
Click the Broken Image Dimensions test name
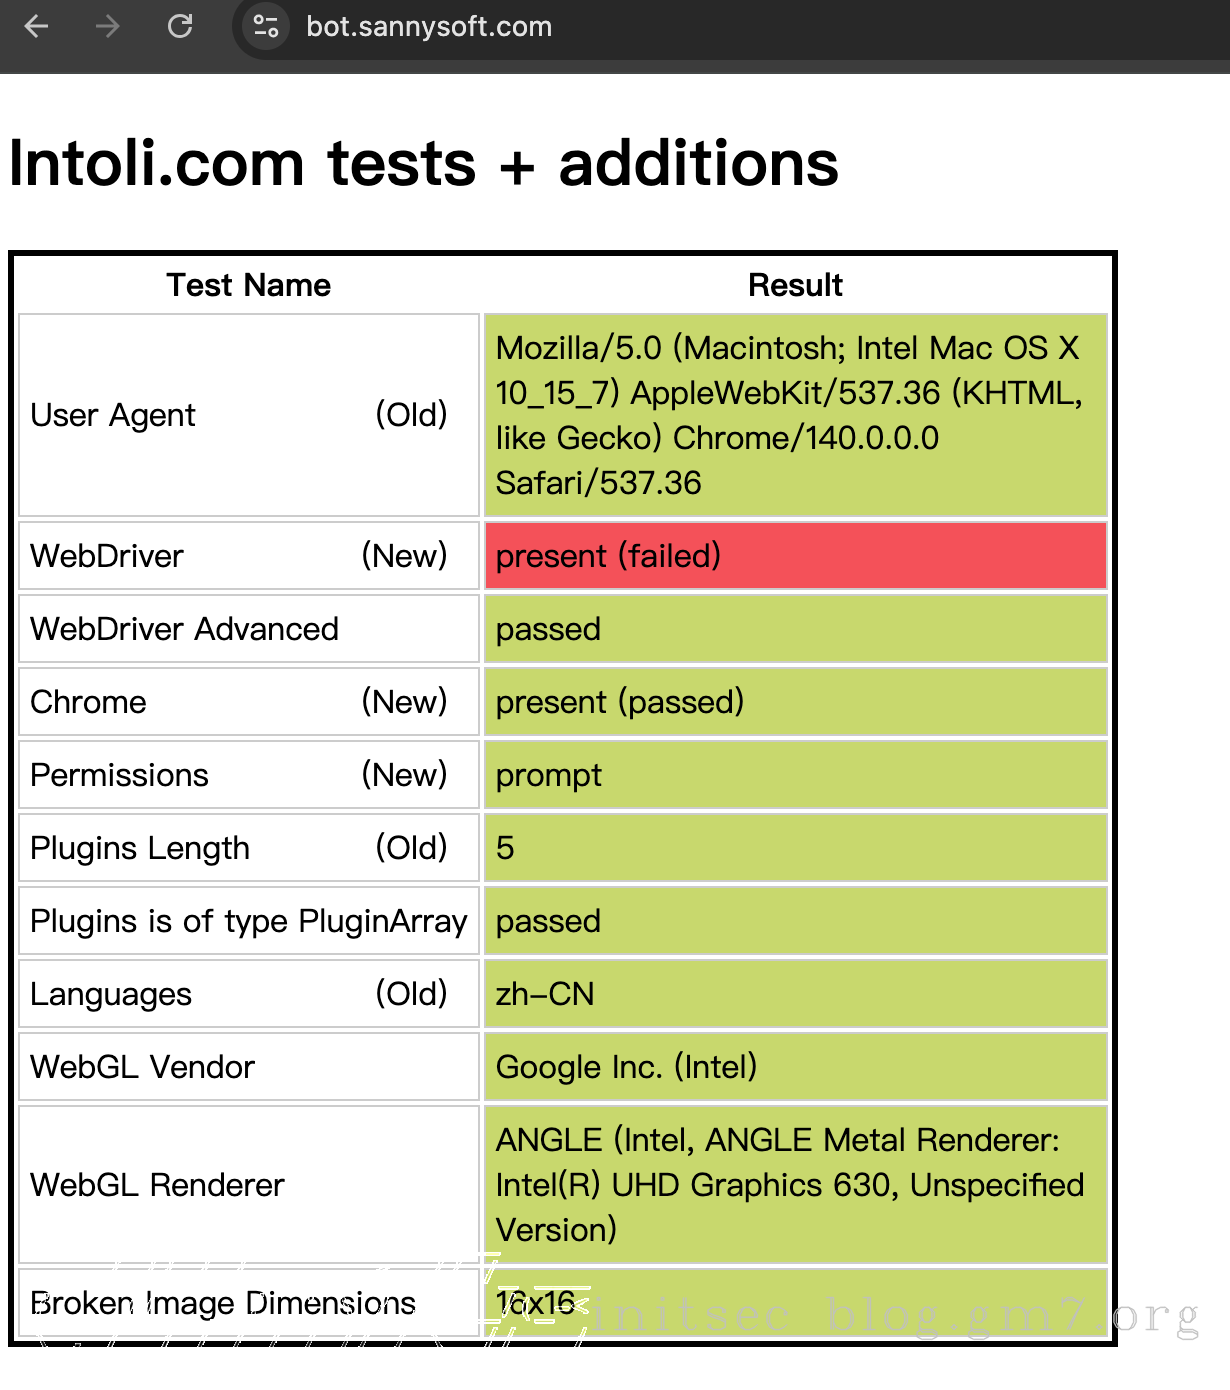pyautogui.click(x=223, y=1303)
